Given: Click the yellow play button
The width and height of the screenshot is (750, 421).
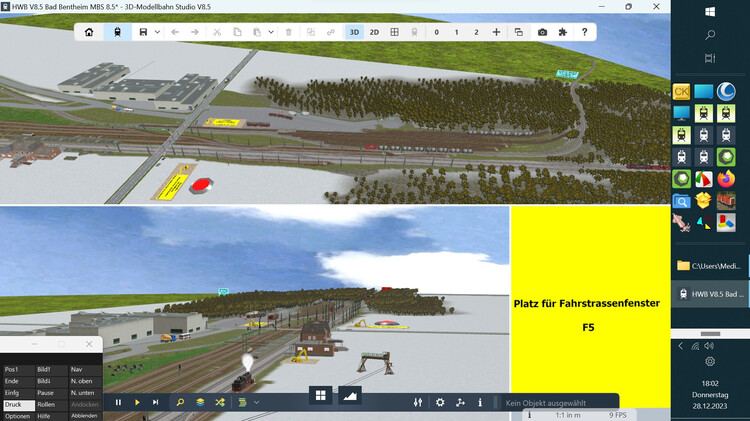Looking at the screenshot, I should click(x=137, y=402).
